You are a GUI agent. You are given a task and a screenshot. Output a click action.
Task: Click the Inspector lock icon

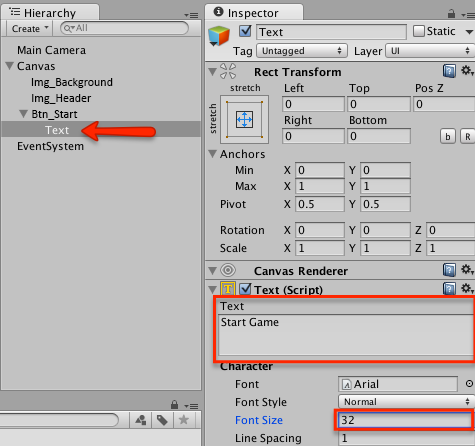(451, 13)
